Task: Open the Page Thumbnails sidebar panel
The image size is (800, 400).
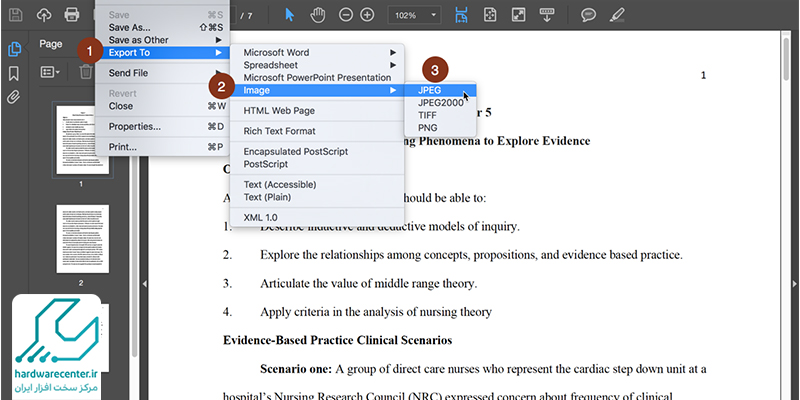Action: tap(14, 49)
